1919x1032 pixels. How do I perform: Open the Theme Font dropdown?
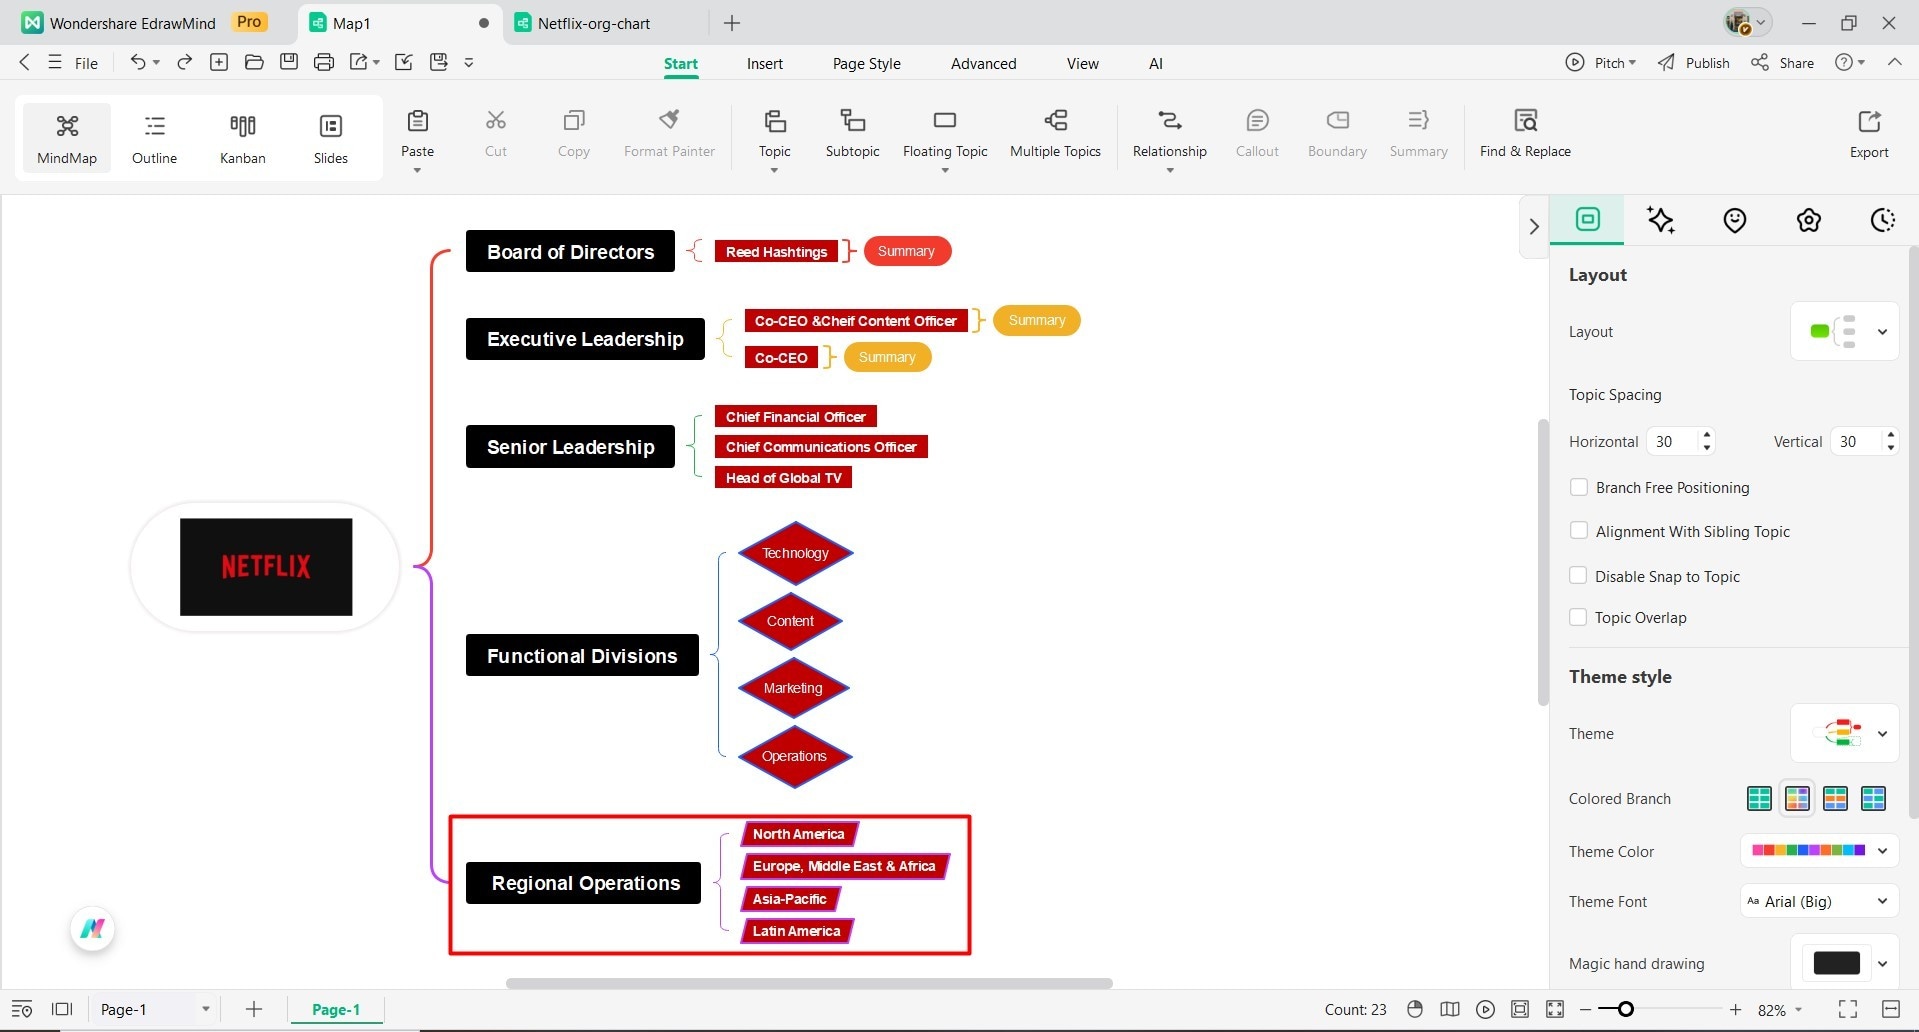[1820, 901]
